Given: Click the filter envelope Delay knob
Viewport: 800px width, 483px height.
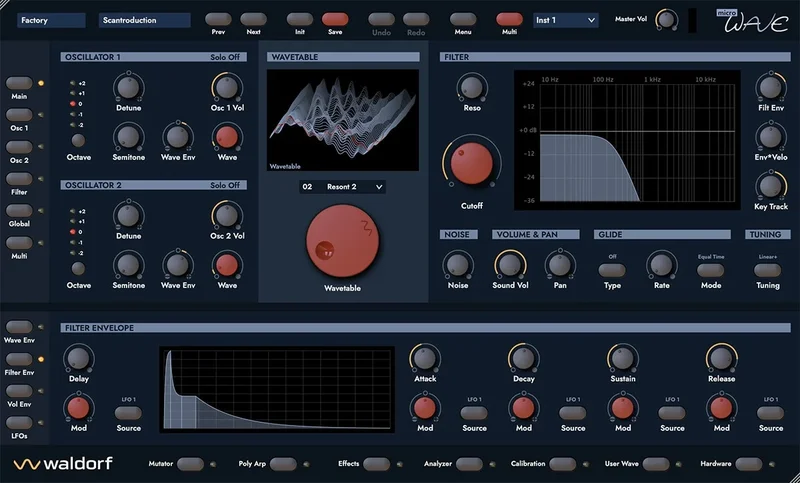Looking at the screenshot, I should [x=78, y=359].
